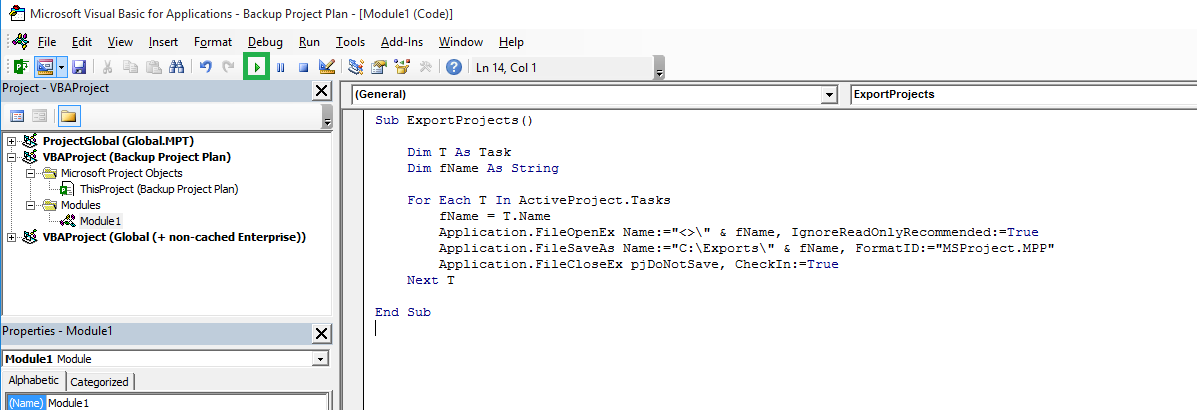1197x410 pixels.
Task: Open the Debug menu
Action: point(265,42)
